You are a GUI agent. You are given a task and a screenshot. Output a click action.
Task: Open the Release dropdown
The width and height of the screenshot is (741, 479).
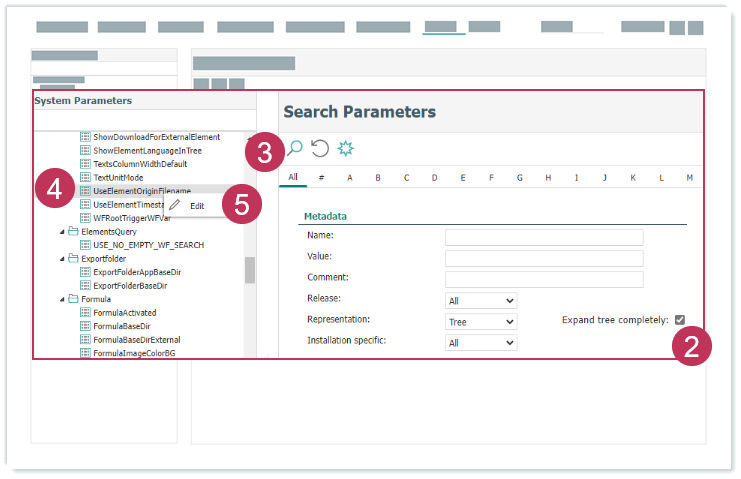point(481,300)
